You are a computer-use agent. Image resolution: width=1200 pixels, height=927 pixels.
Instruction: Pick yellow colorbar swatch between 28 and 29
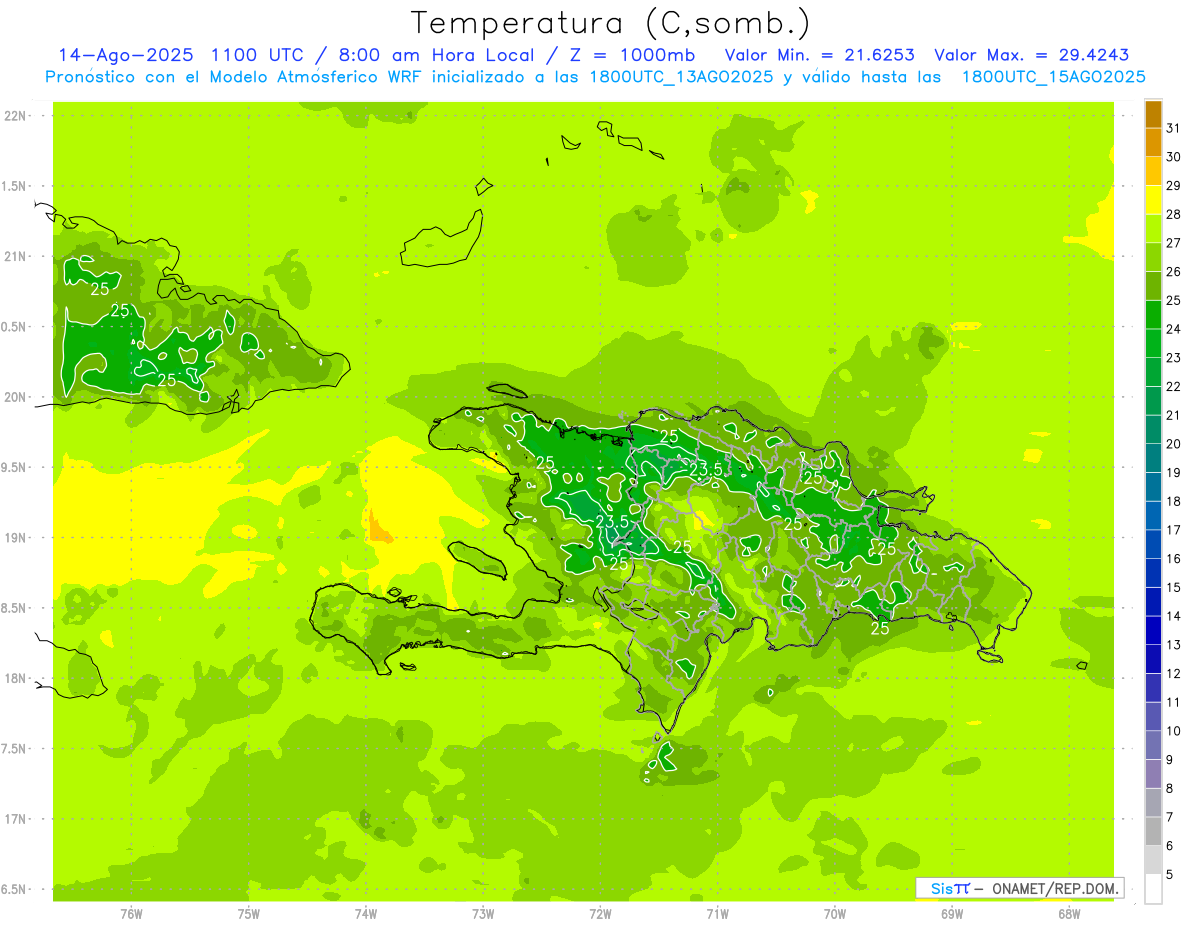click(1153, 200)
